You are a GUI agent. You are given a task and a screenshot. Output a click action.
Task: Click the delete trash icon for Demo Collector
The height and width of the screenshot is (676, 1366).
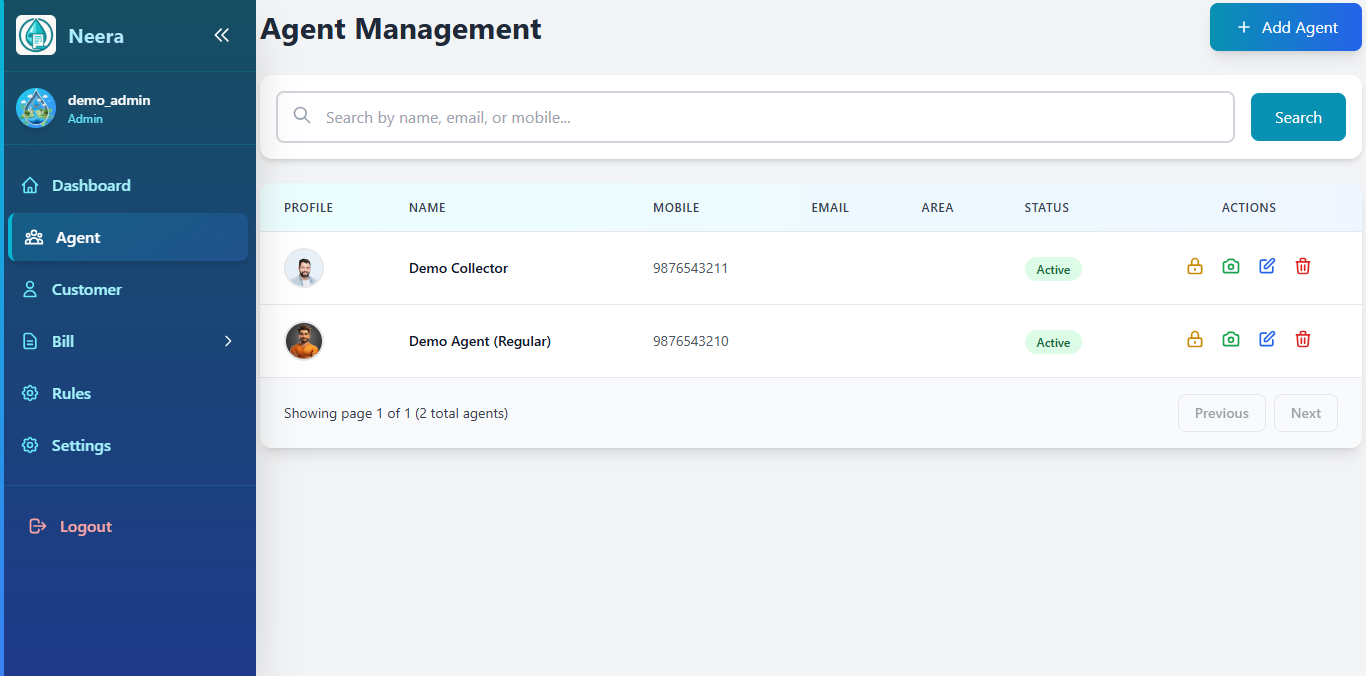pyautogui.click(x=1303, y=266)
